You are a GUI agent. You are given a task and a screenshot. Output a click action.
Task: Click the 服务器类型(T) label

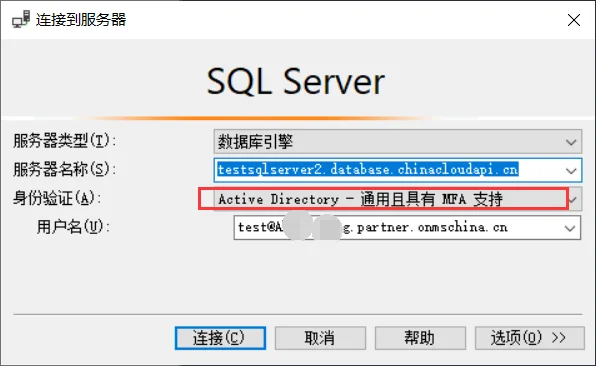click(x=64, y=141)
